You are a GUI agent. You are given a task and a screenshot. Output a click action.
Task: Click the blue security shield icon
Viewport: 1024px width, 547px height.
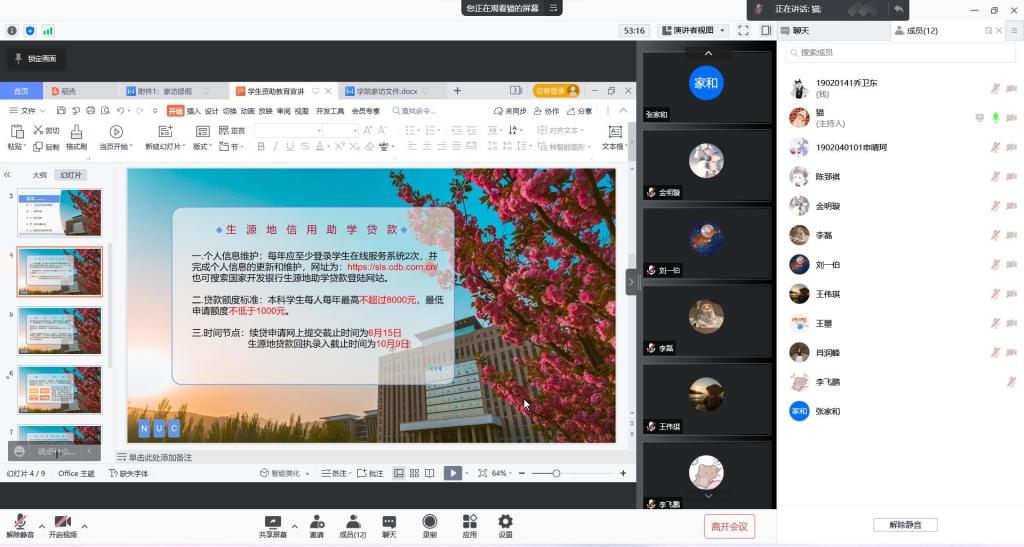tap(30, 31)
